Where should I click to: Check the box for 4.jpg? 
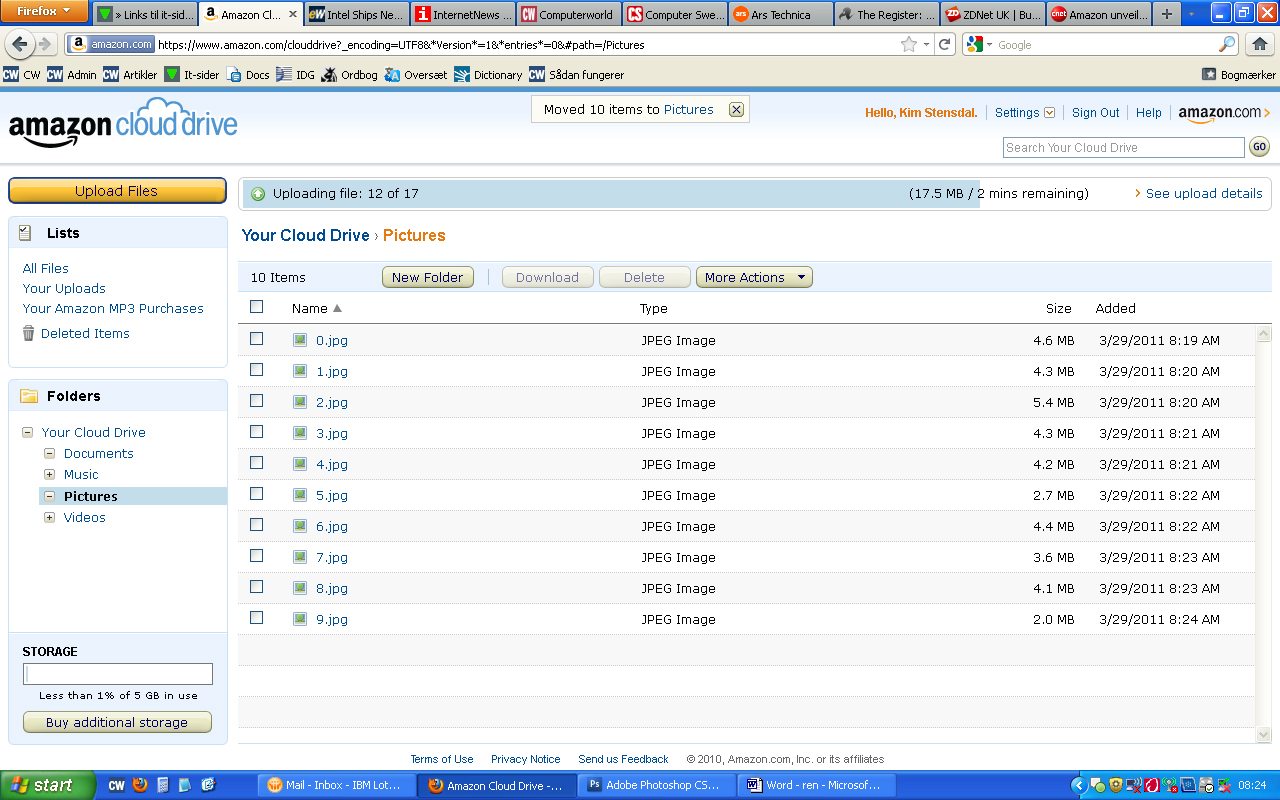257,463
